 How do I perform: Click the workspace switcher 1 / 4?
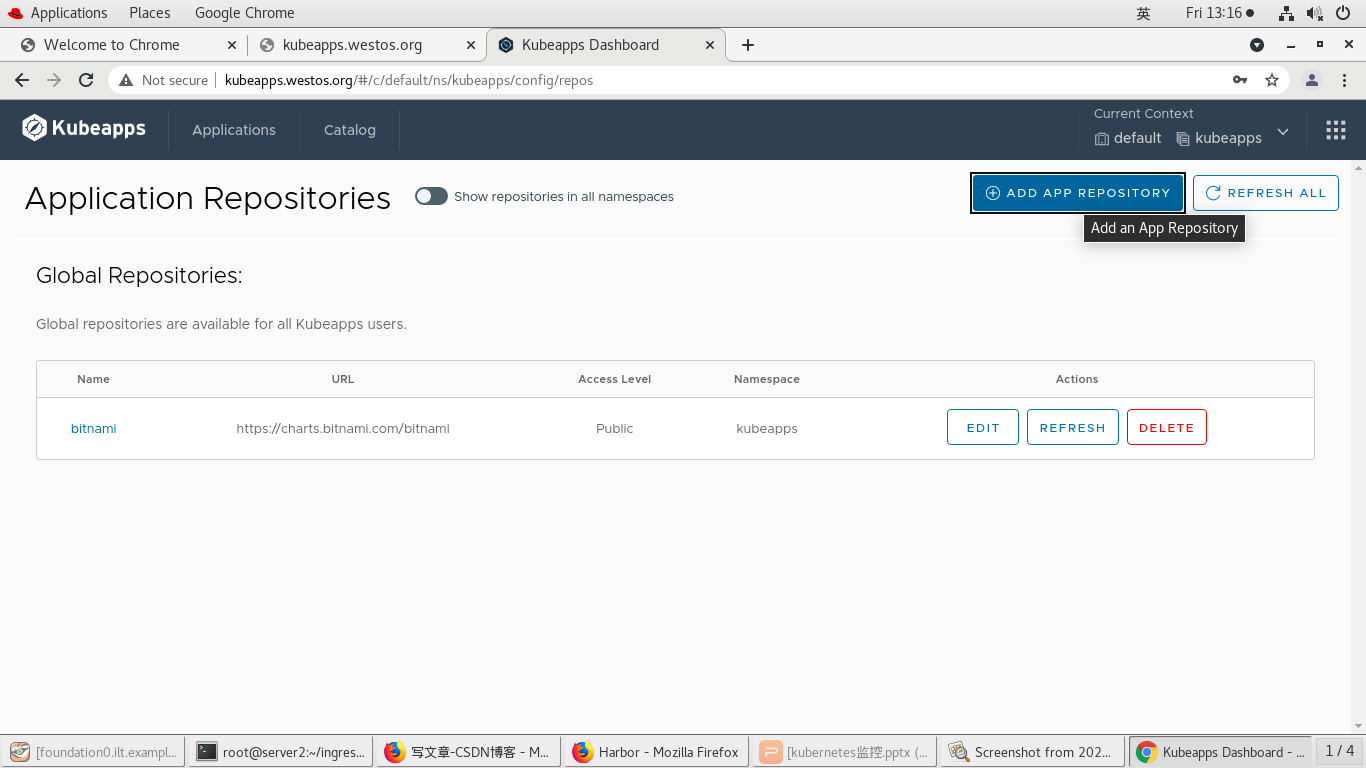[x=1340, y=751]
